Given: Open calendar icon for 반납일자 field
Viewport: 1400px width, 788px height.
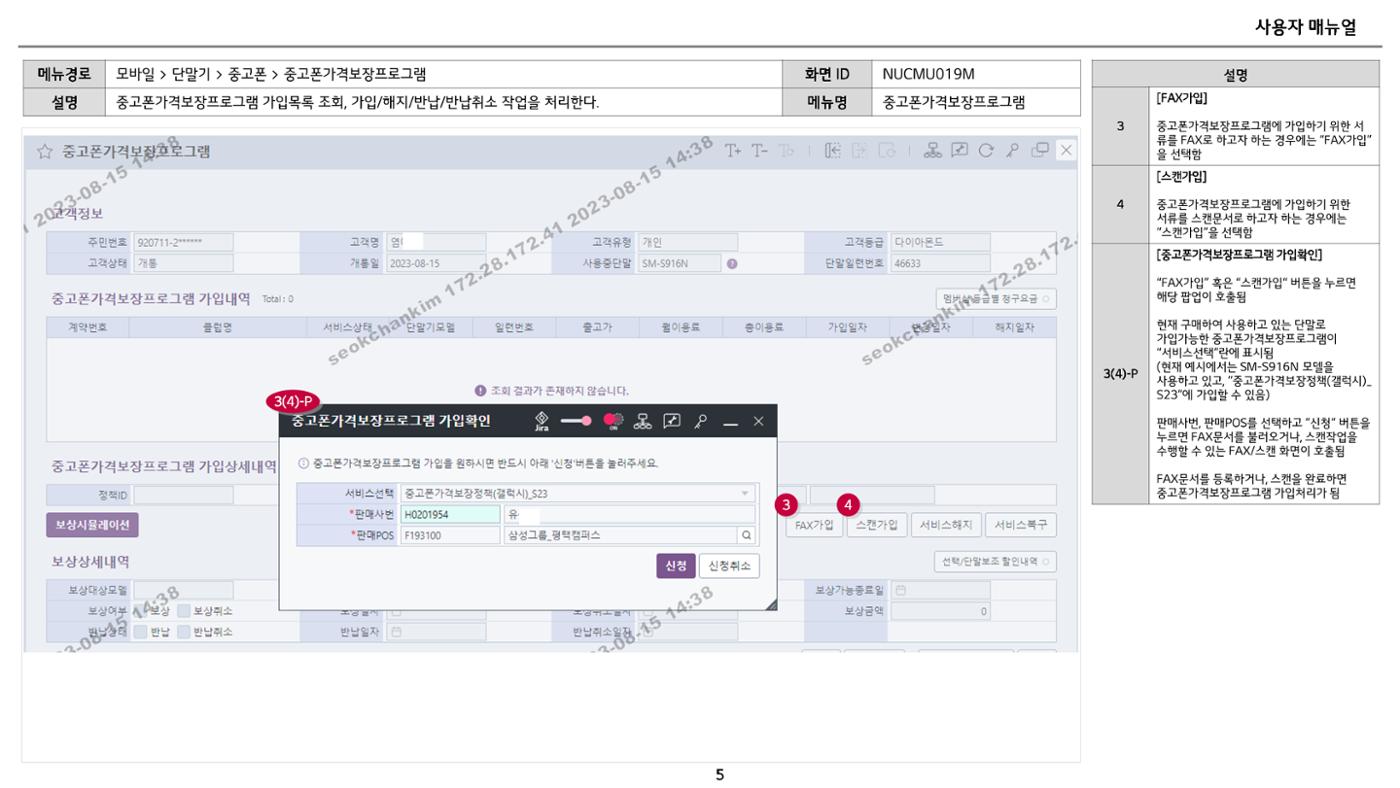Looking at the screenshot, I should coord(397,632).
